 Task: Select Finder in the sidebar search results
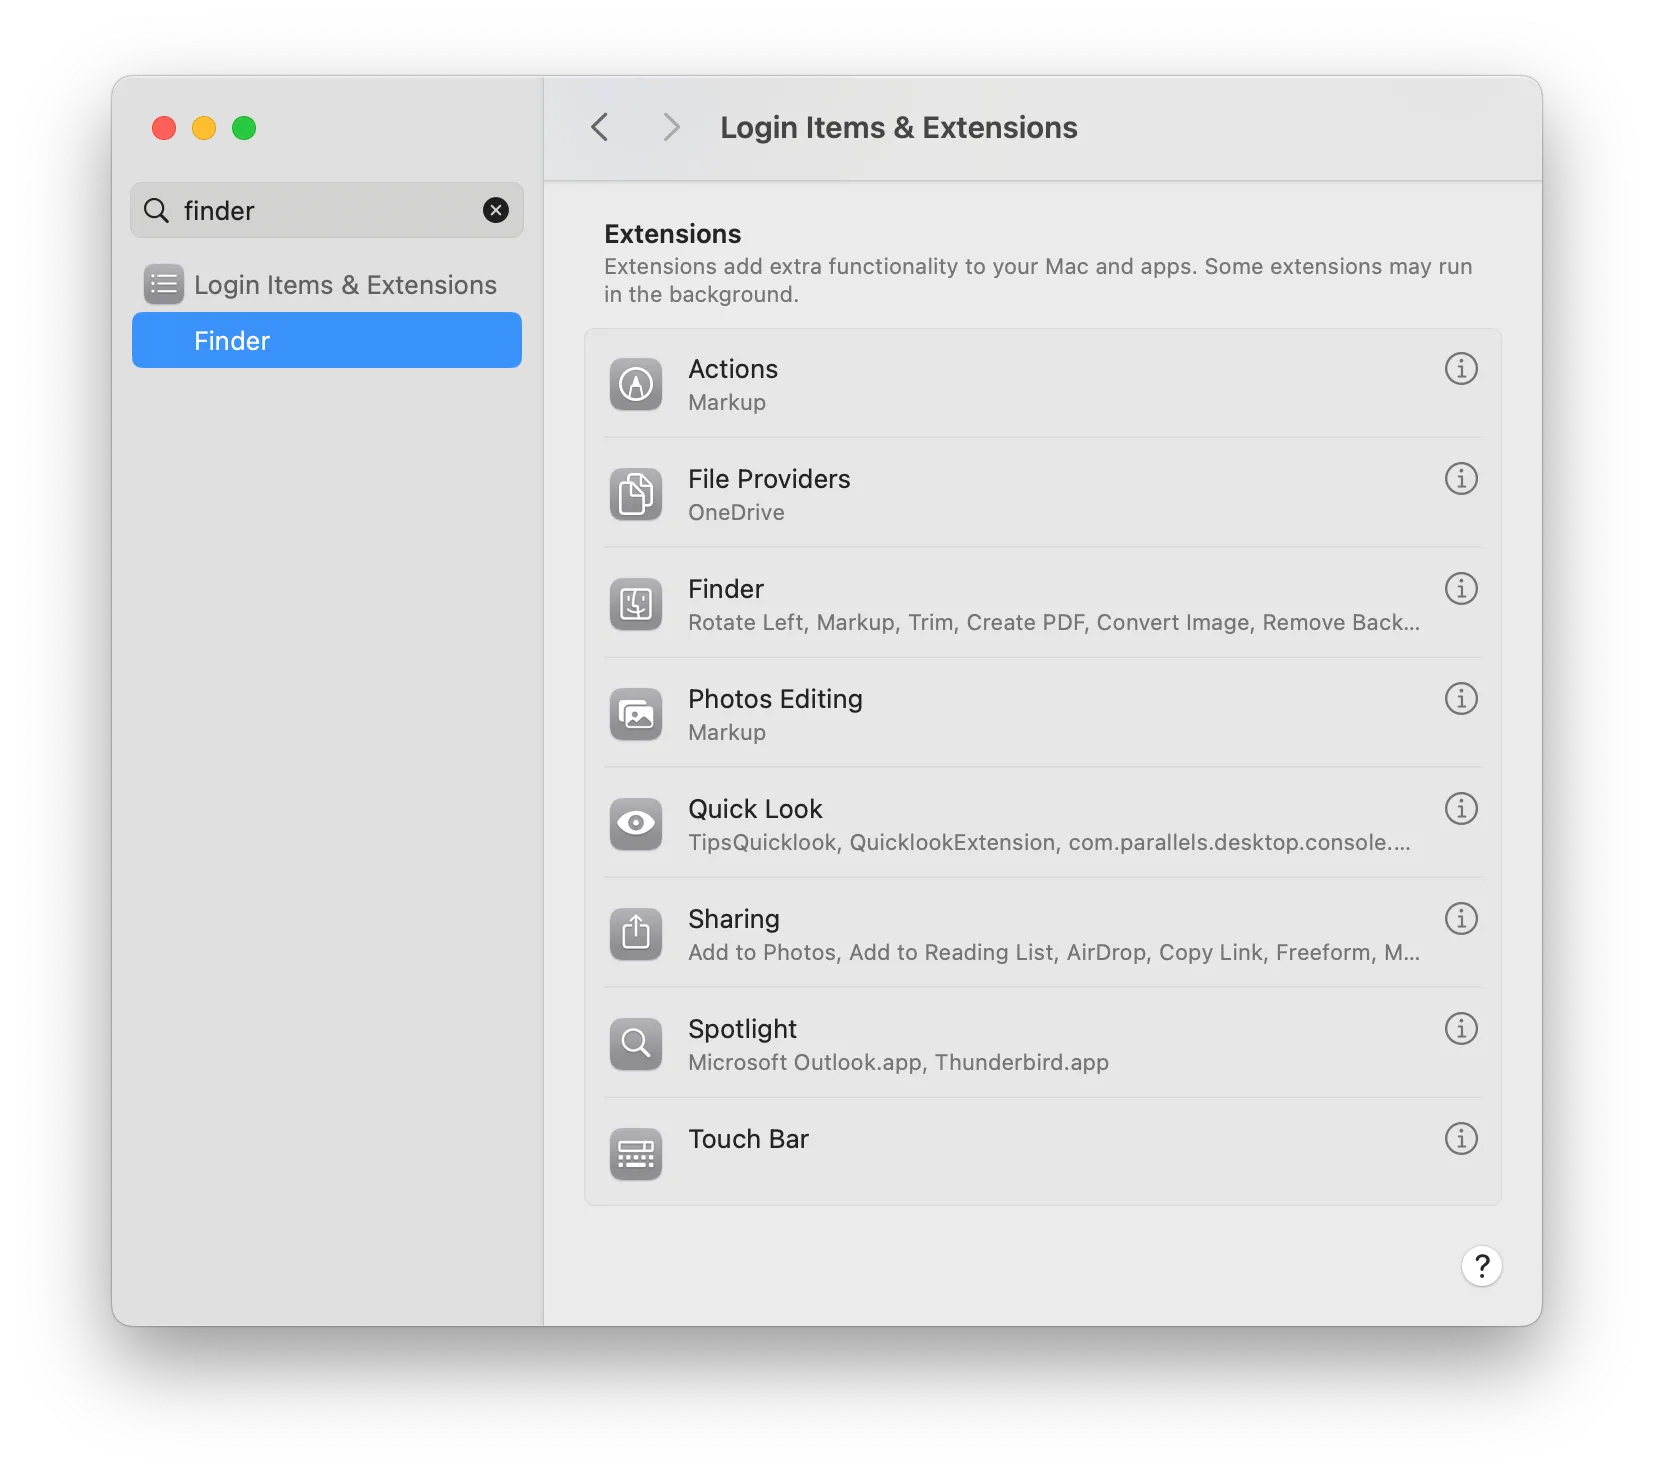pyautogui.click(x=232, y=340)
